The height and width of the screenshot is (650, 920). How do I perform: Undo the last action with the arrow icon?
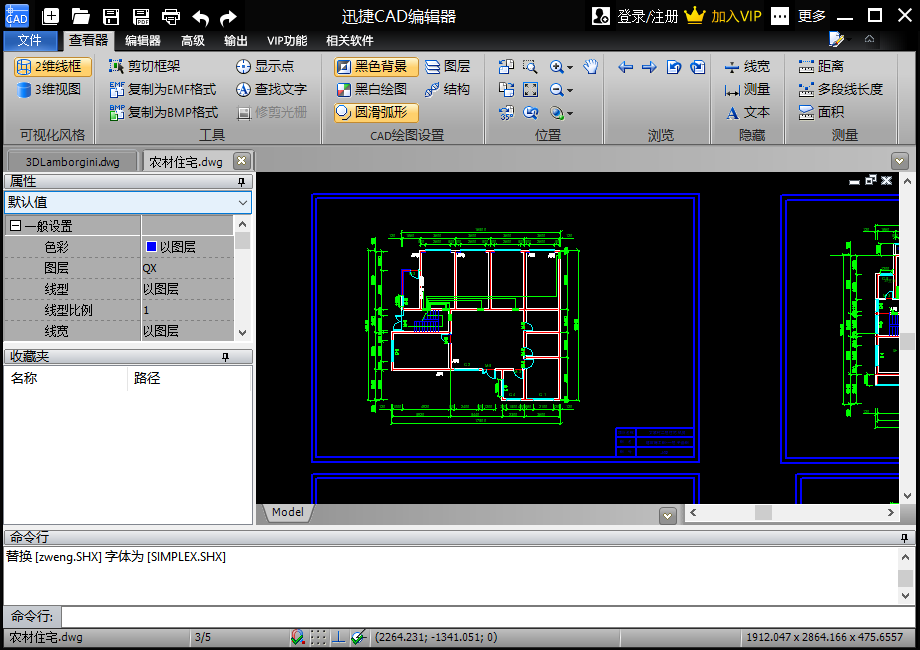tap(201, 17)
